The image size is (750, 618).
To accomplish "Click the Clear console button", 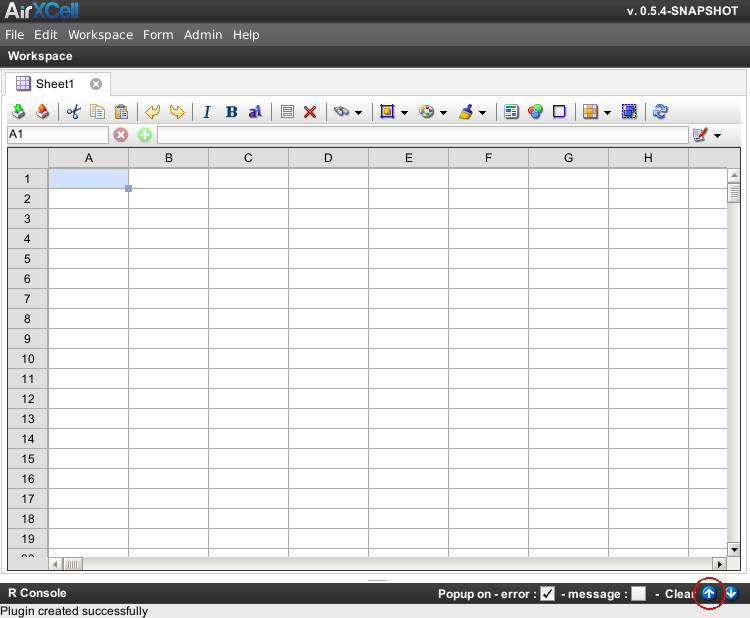I will [680, 594].
